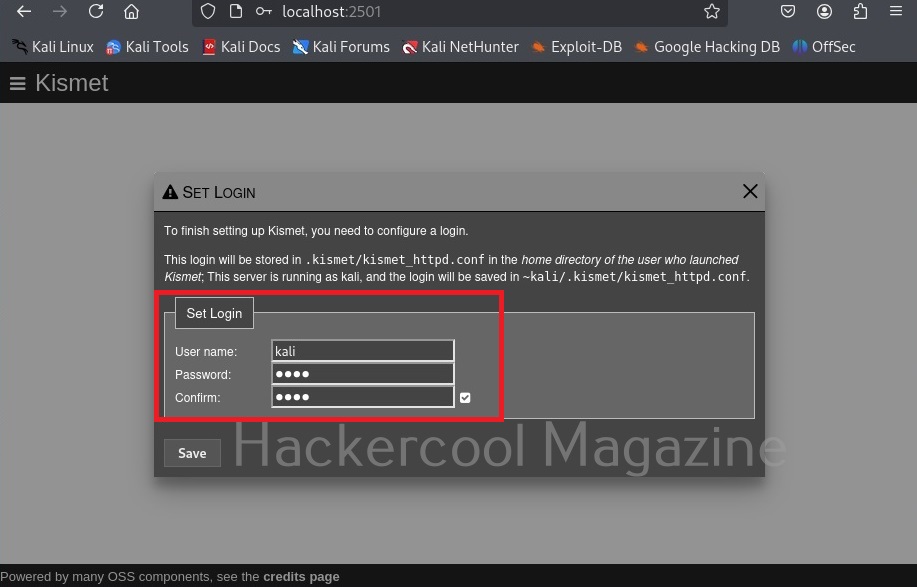The height and width of the screenshot is (587, 917).
Task: Open the Kali Linux bookmark
Action: [53, 47]
